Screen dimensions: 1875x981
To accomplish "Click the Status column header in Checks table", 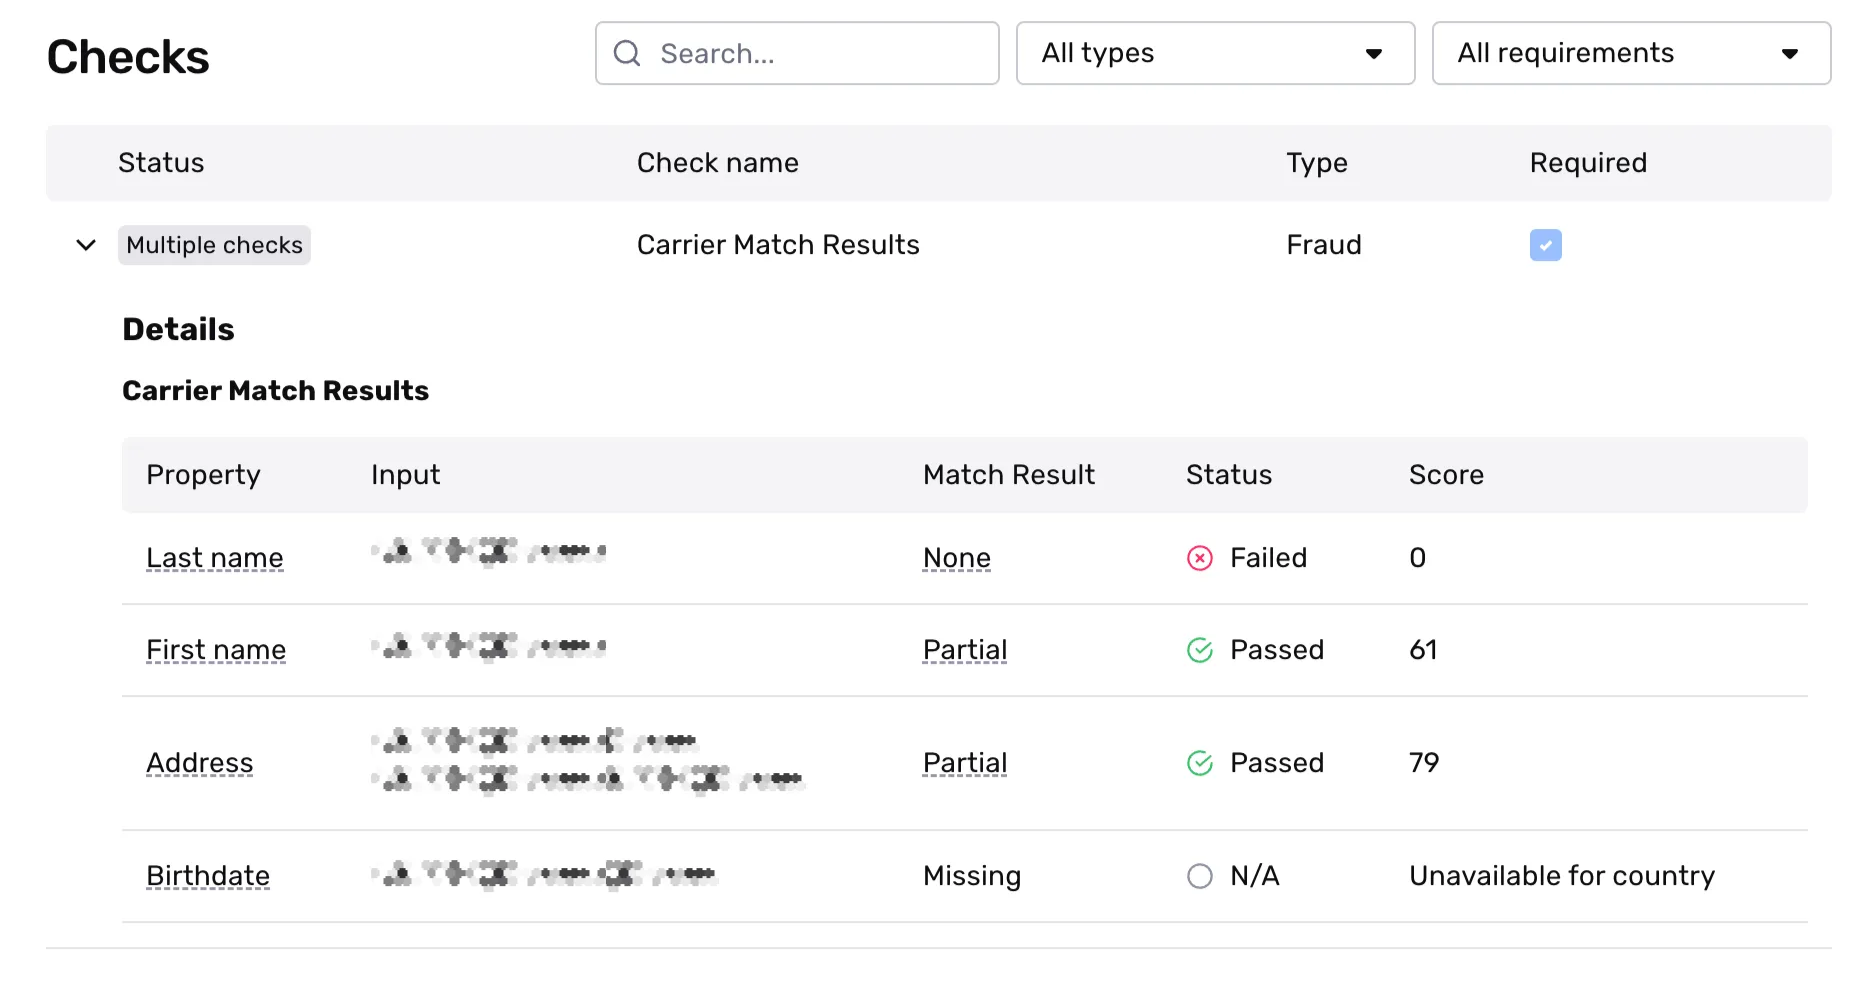I will tap(161, 163).
